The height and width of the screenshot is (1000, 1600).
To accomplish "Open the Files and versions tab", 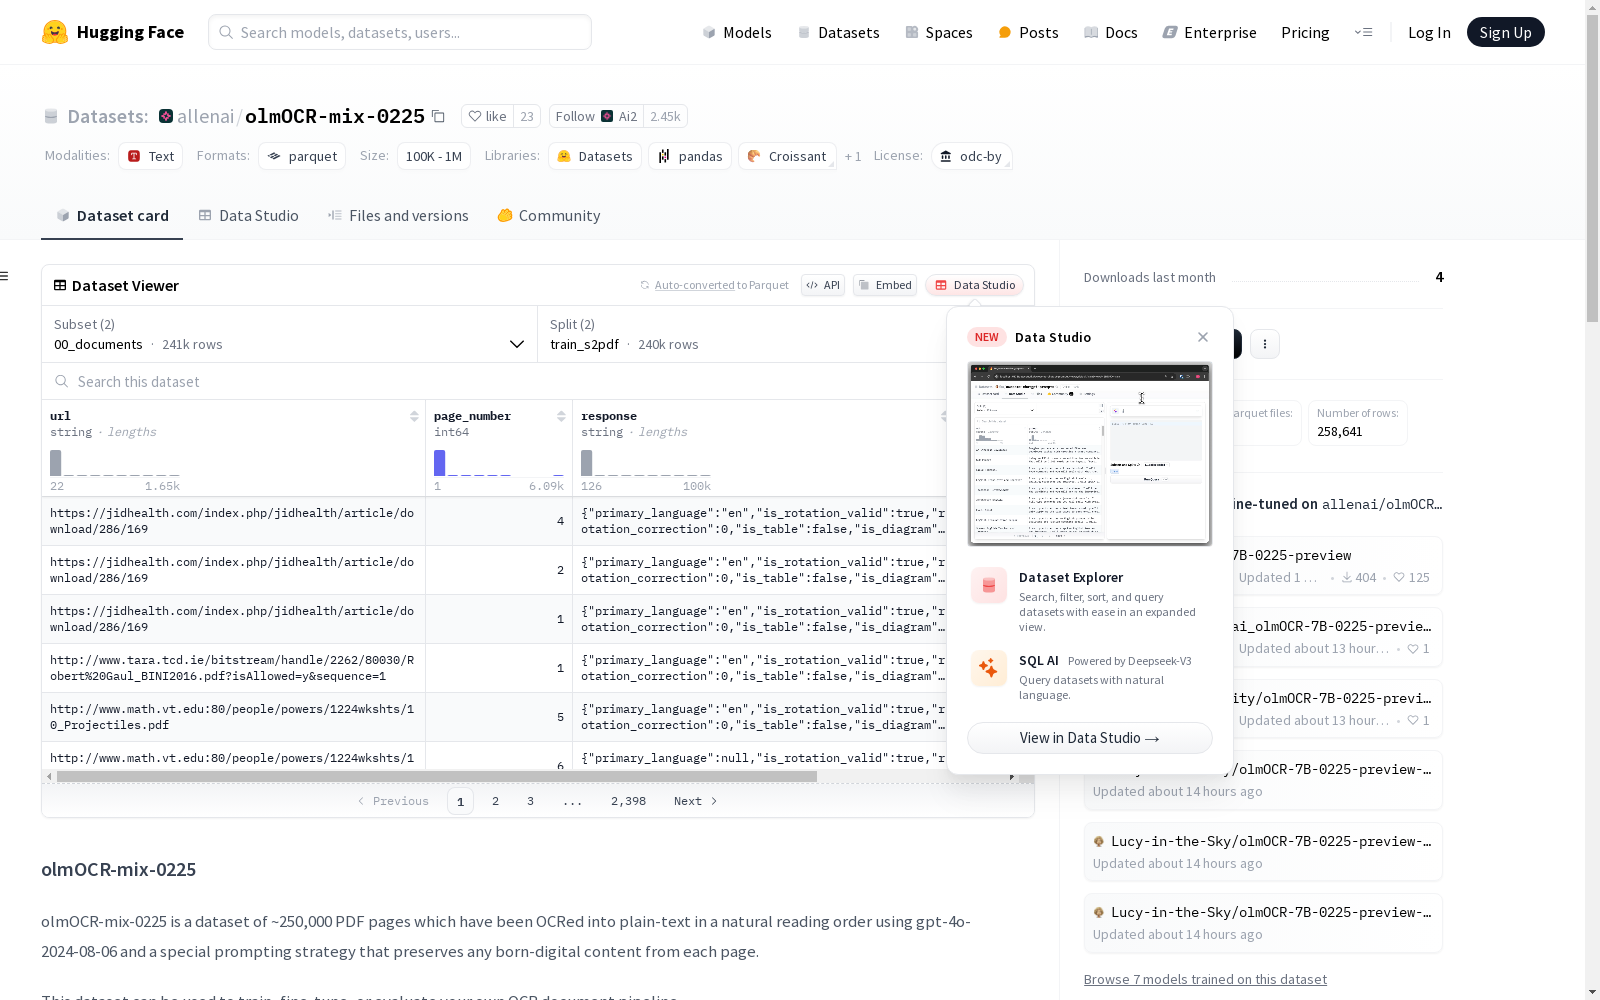I will point(398,216).
